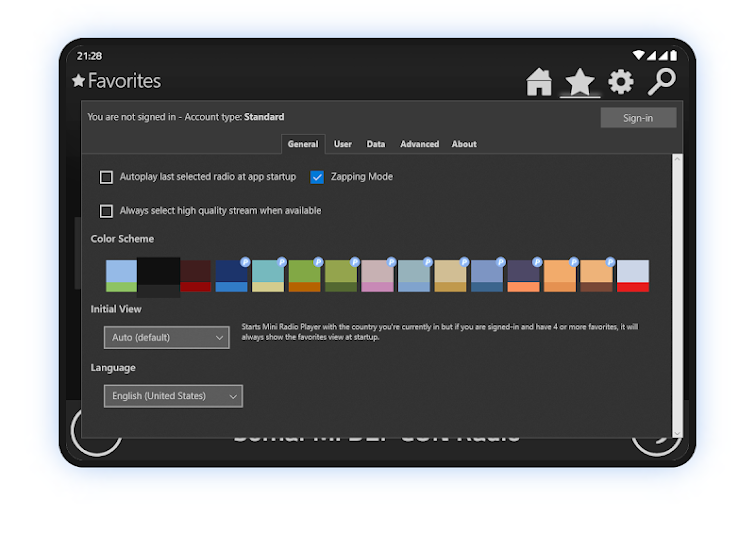Enable autoplay last selected radio at startup
Screen dimensions: 755x550
(106, 177)
